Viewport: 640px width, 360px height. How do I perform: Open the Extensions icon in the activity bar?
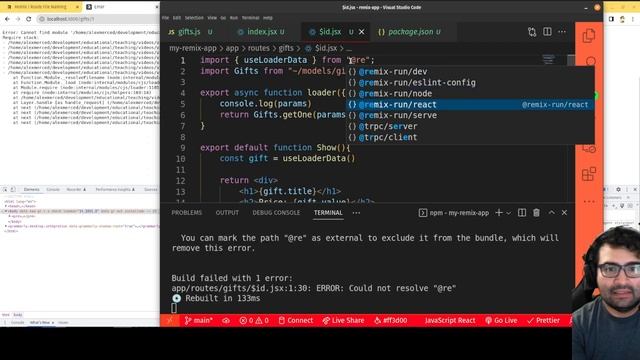(x=589, y=174)
